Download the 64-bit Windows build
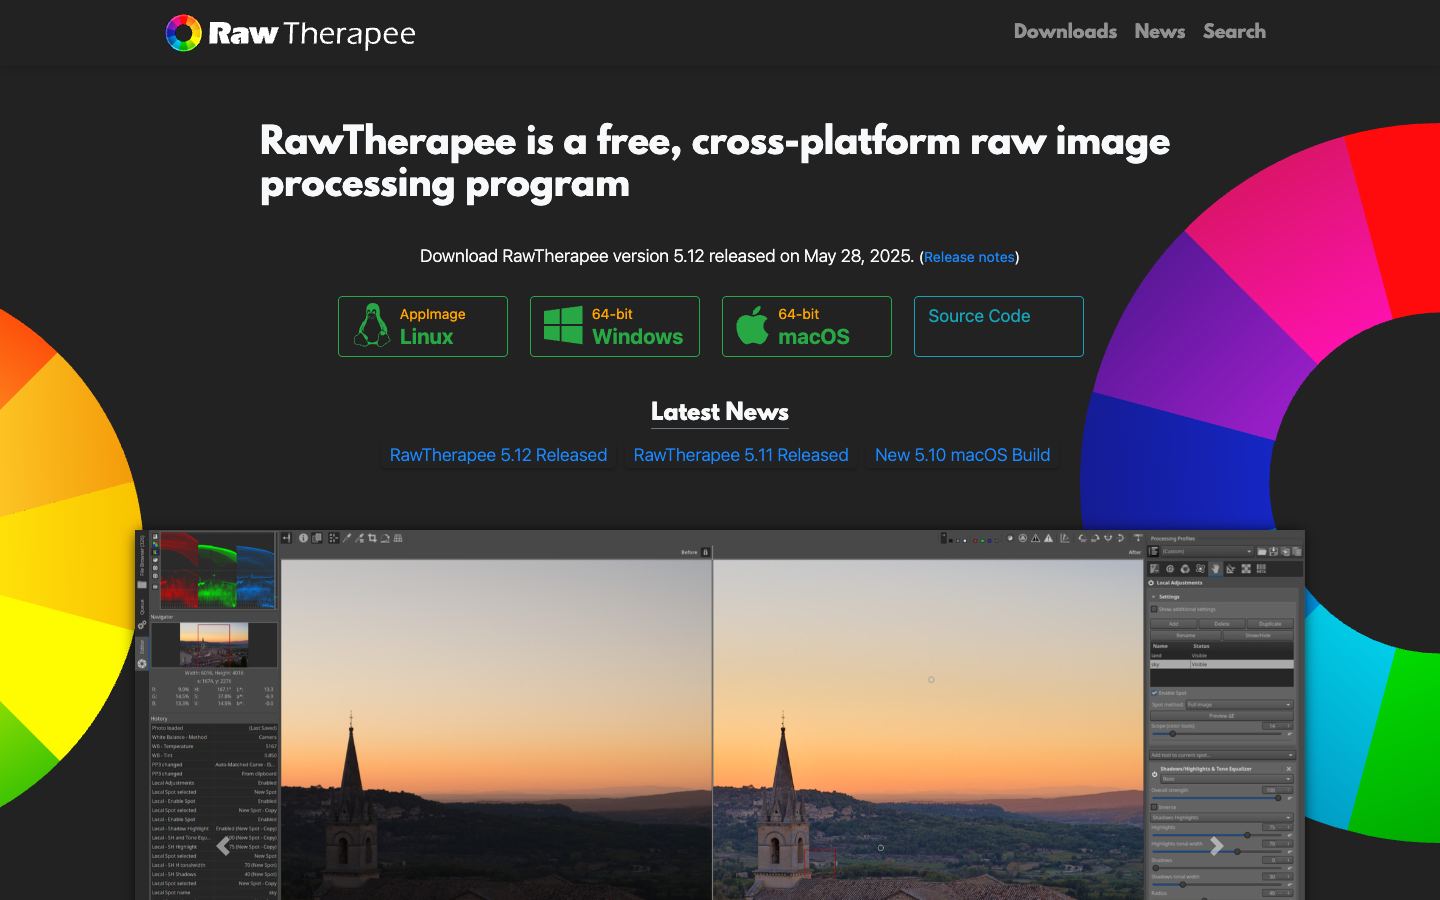 (x=615, y=326)
